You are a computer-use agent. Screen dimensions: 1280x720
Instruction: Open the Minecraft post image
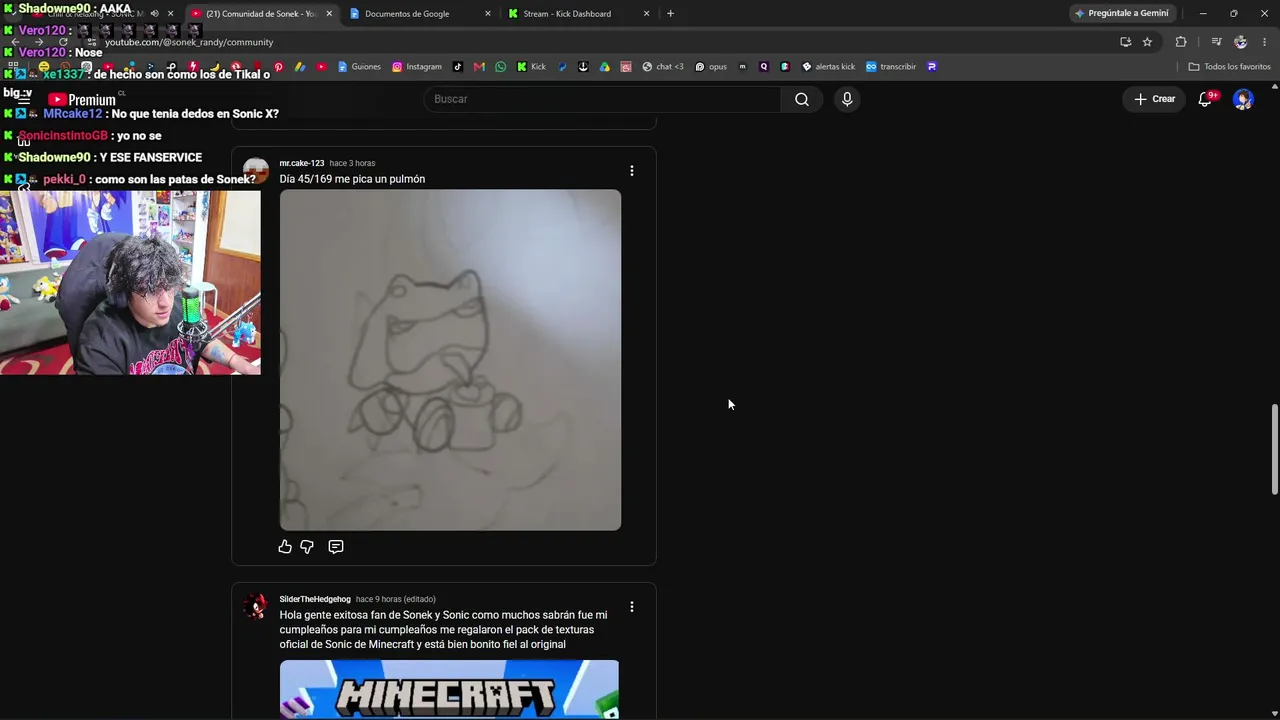pos(449,690)
